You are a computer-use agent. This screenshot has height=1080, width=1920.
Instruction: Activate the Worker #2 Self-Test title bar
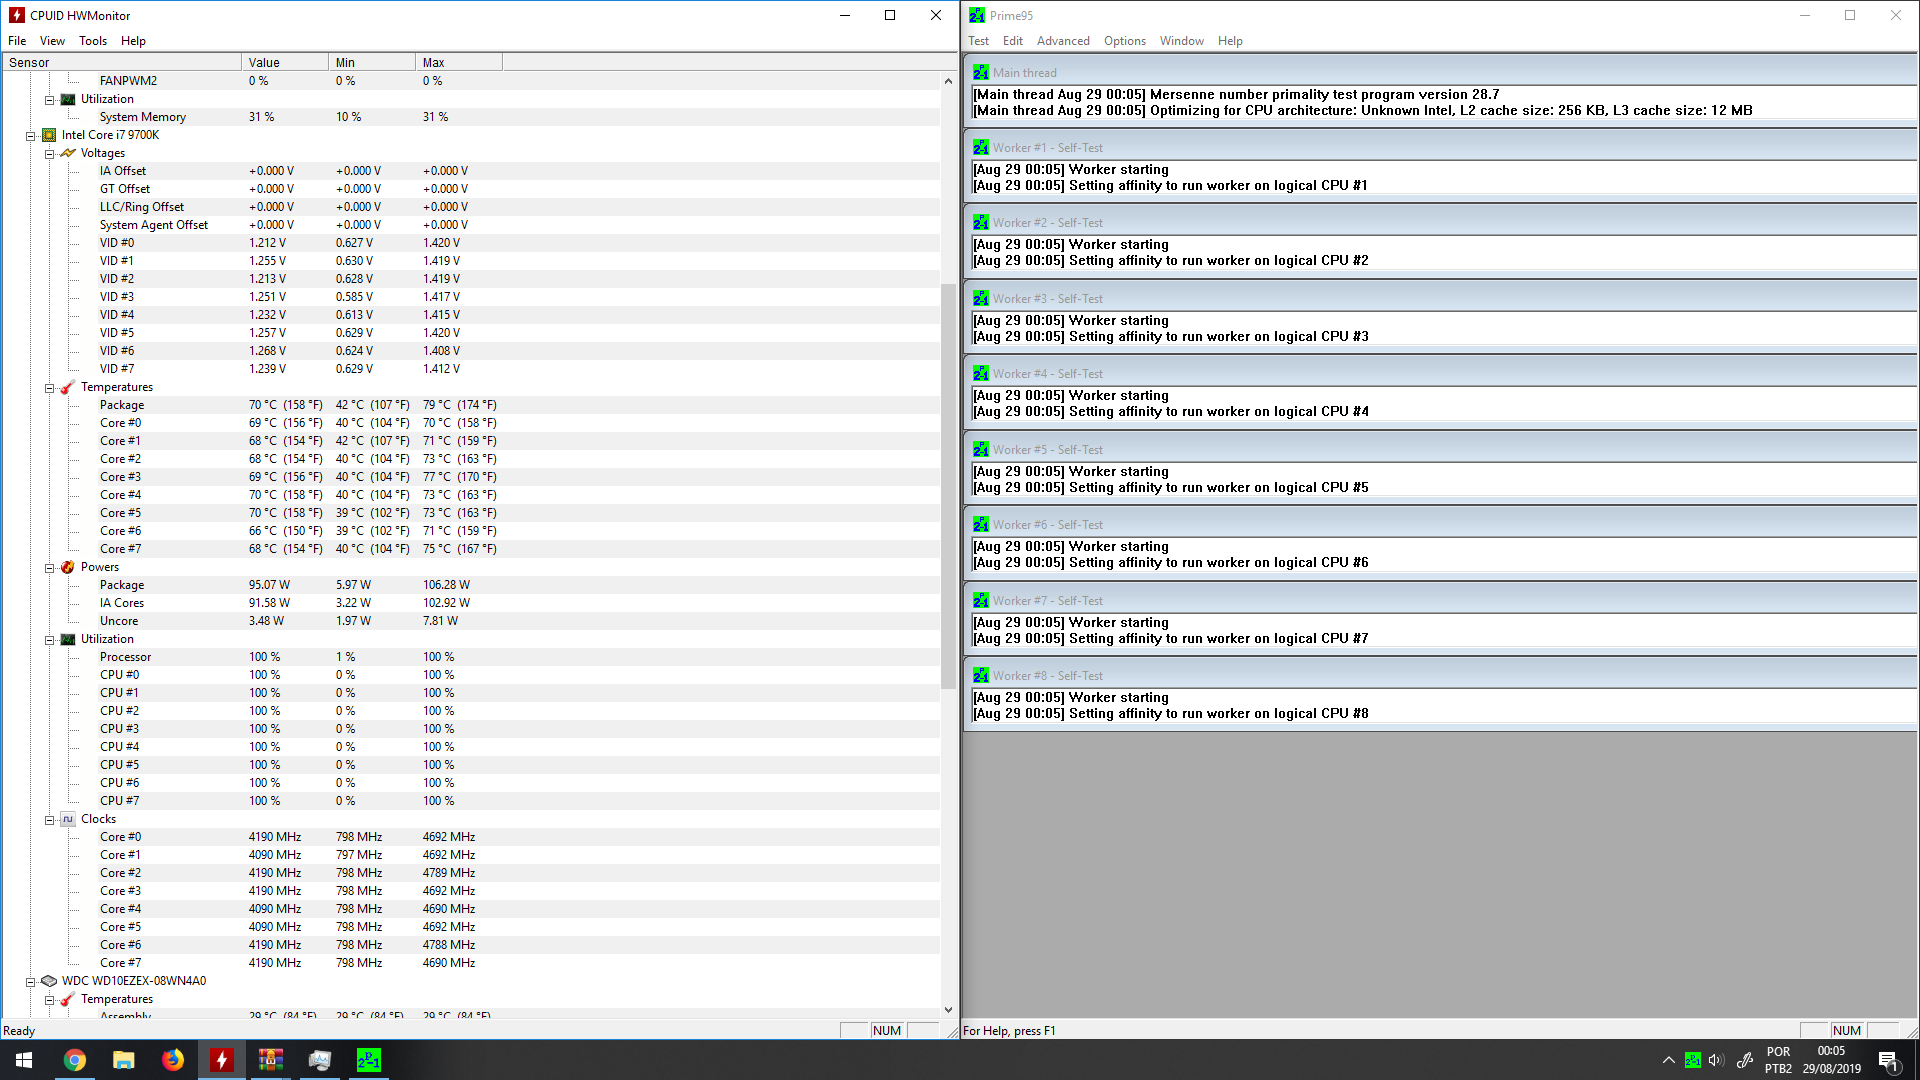point(1441,222)
